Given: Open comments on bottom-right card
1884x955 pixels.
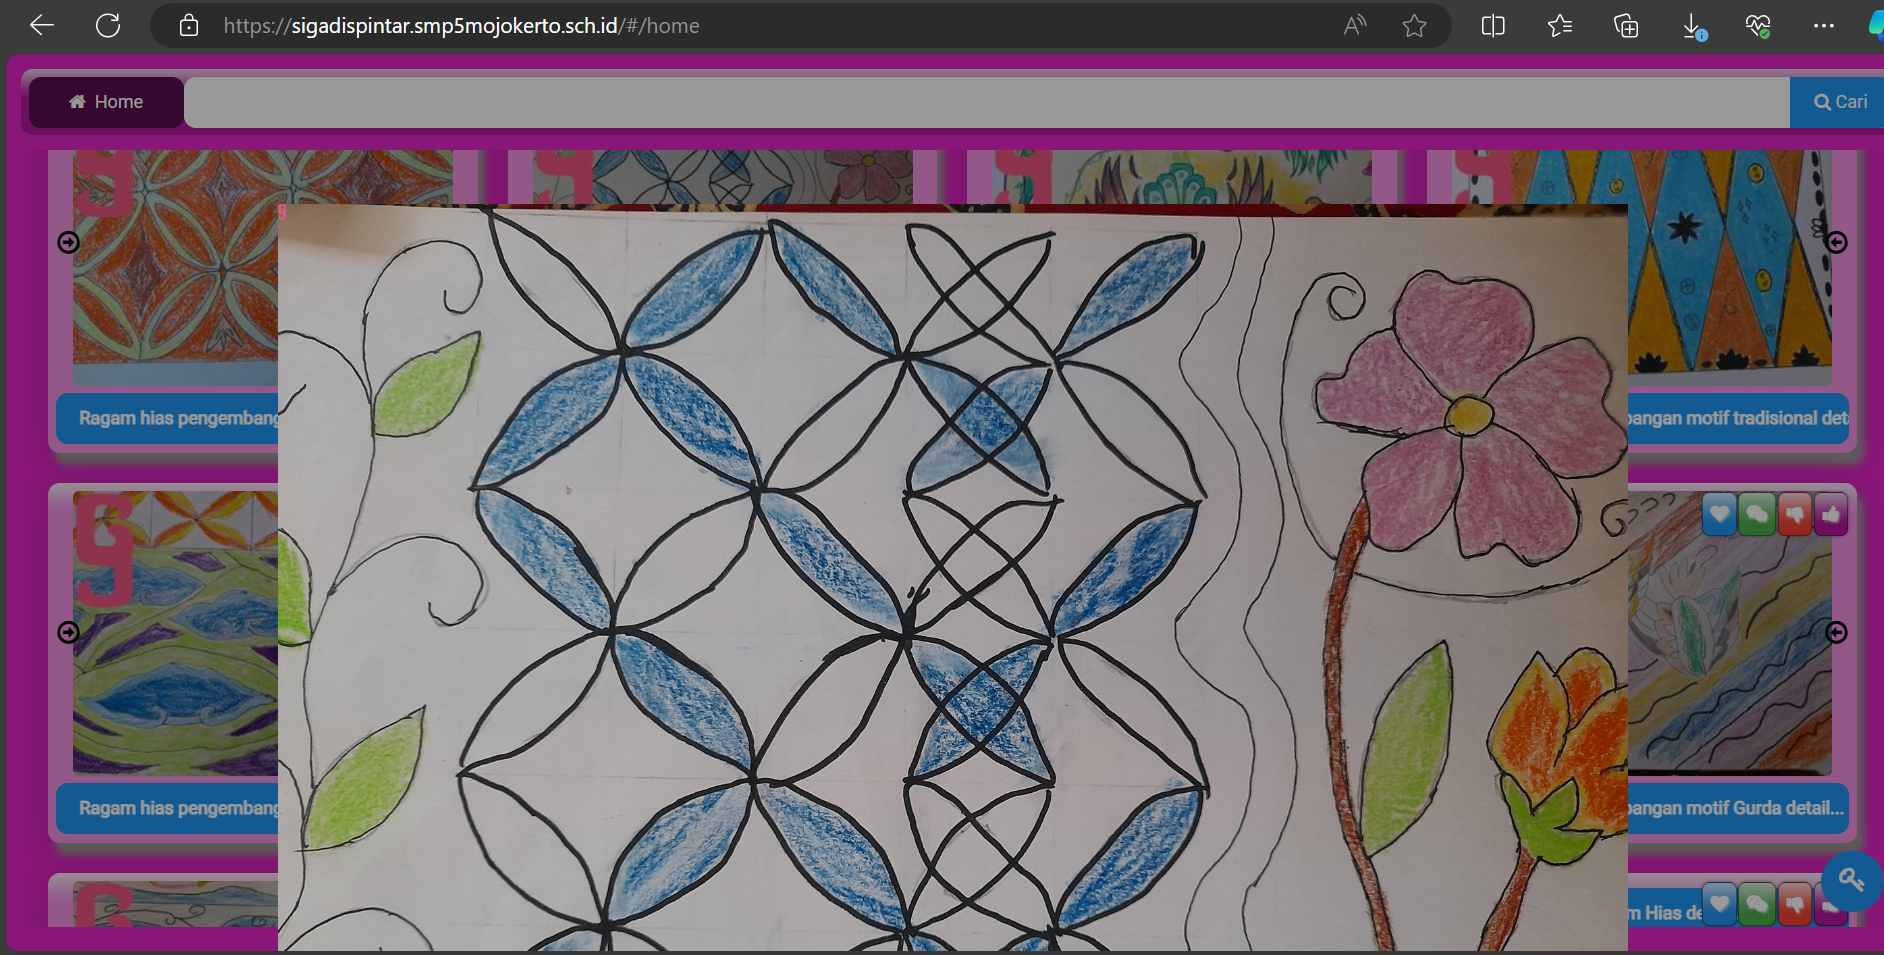Looking at the screenshot, I should [1756, 905].
